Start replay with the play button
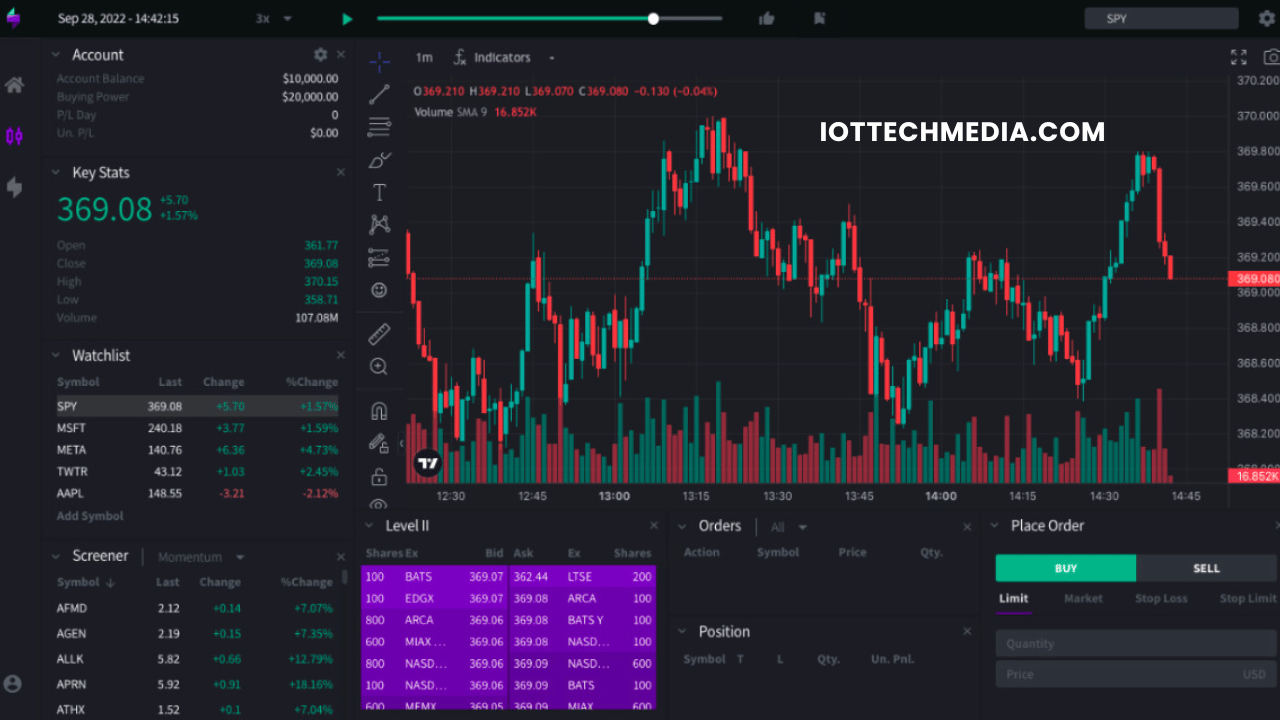The height and width of the screenshot is (720, 1280). [347, 19]
